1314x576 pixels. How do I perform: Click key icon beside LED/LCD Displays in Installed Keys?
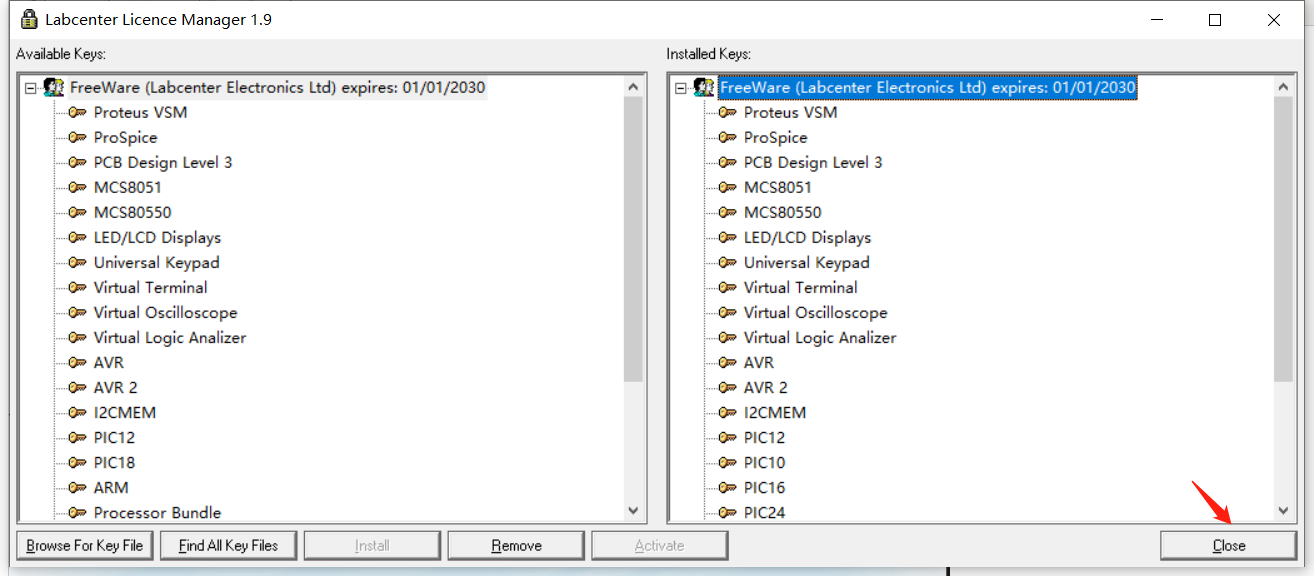tap(727, 237)
